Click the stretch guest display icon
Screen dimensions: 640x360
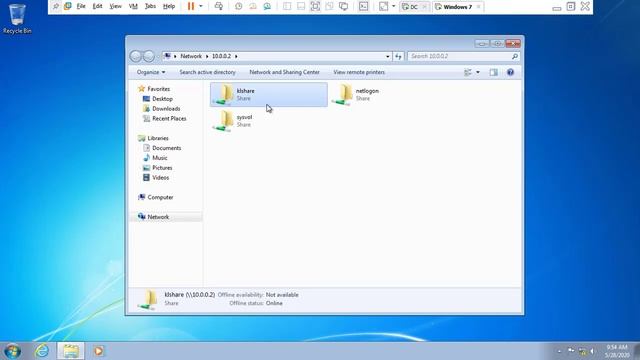[x=383, y=6]
